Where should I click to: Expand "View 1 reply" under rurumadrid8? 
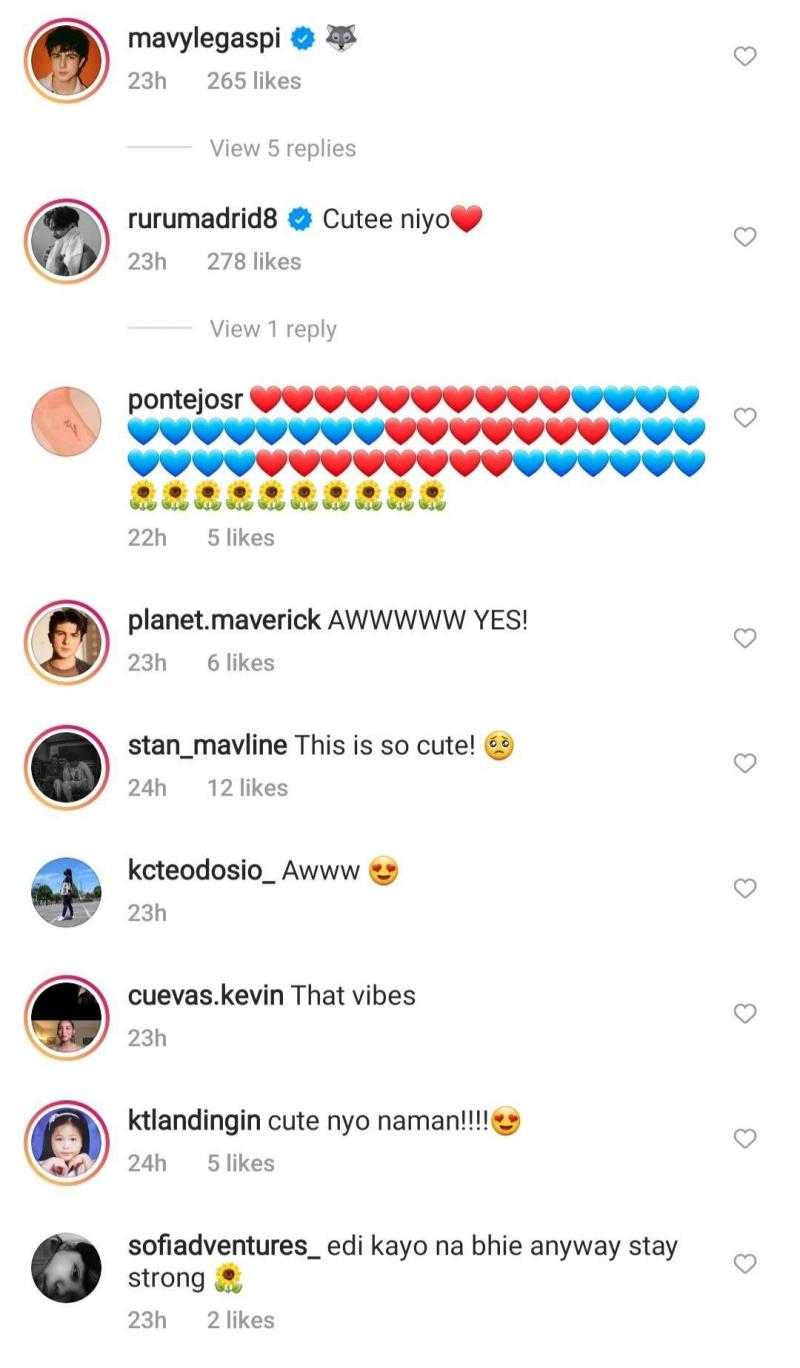tap(272, 329)
